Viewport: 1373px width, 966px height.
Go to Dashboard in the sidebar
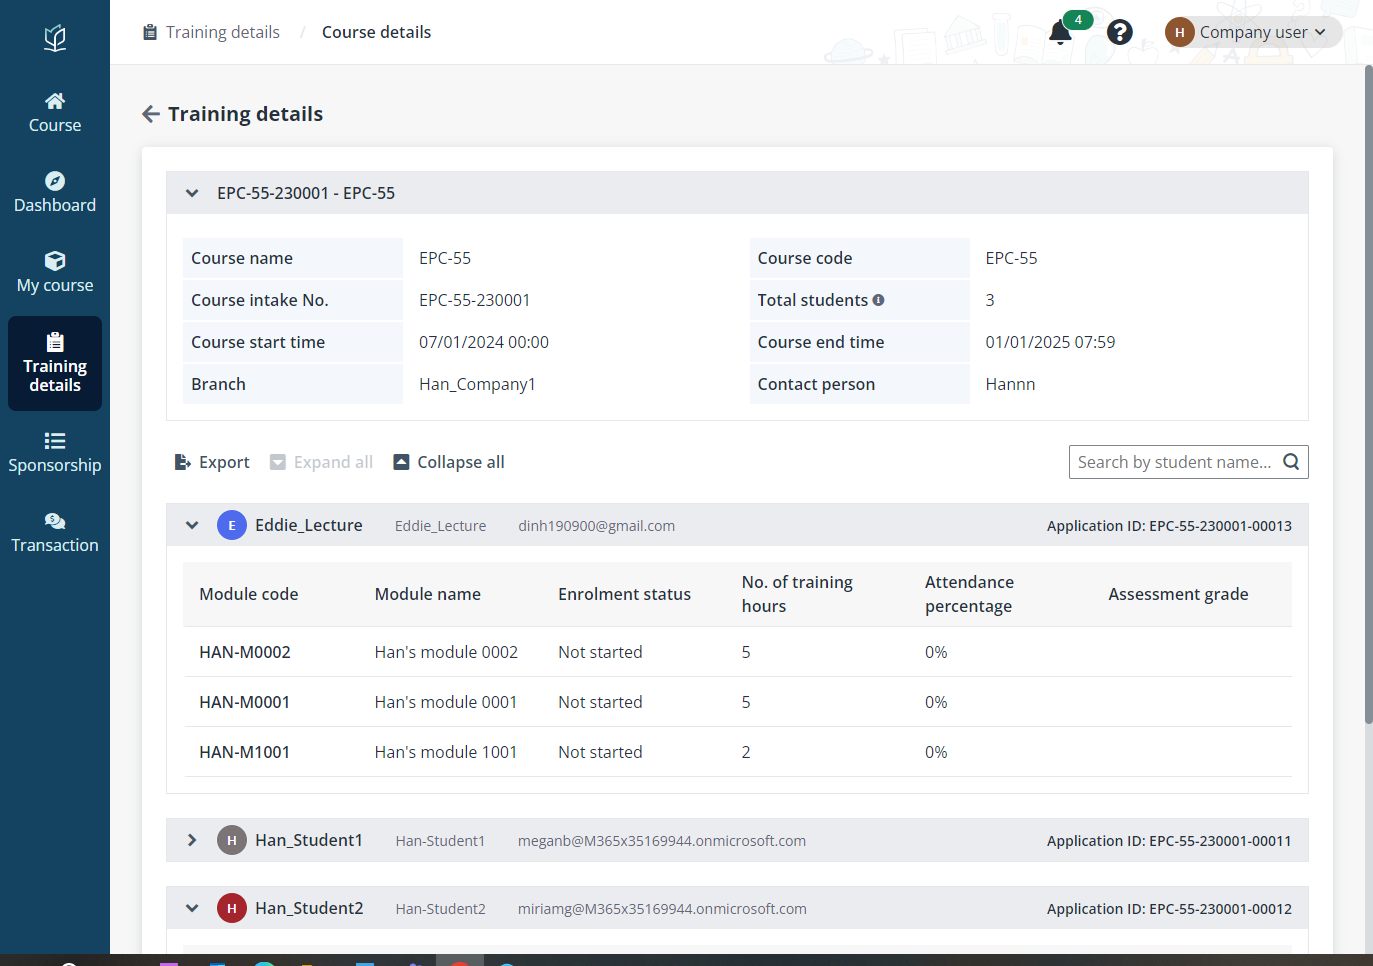coord(55,193)
